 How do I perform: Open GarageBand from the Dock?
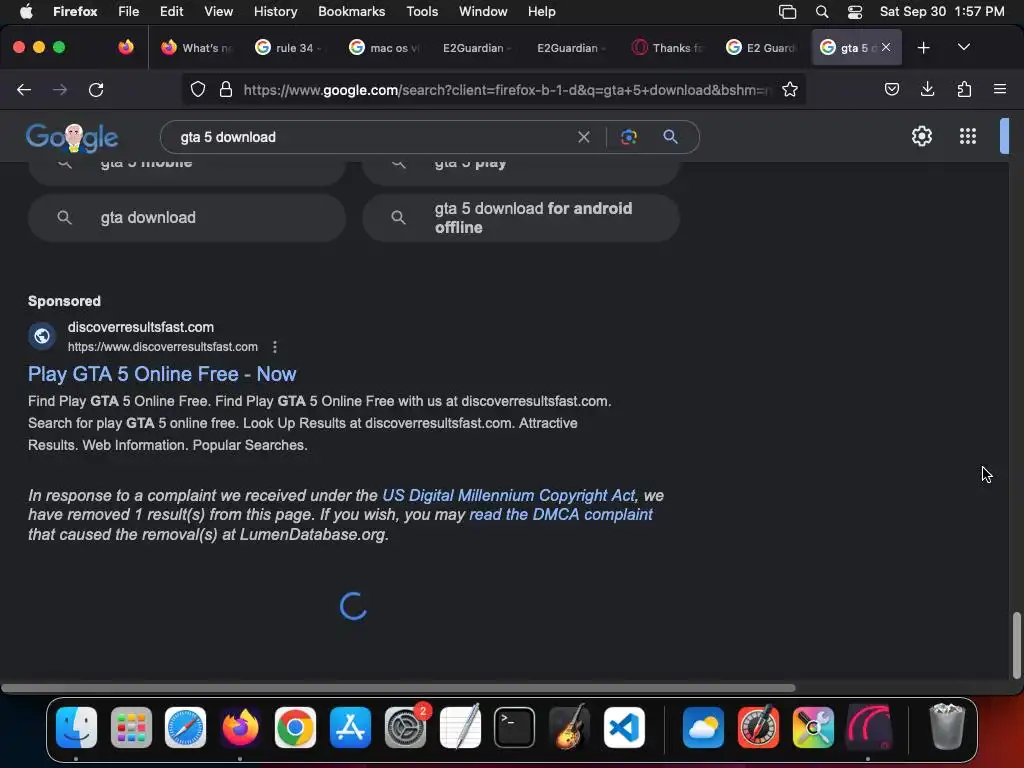(569, 728)
